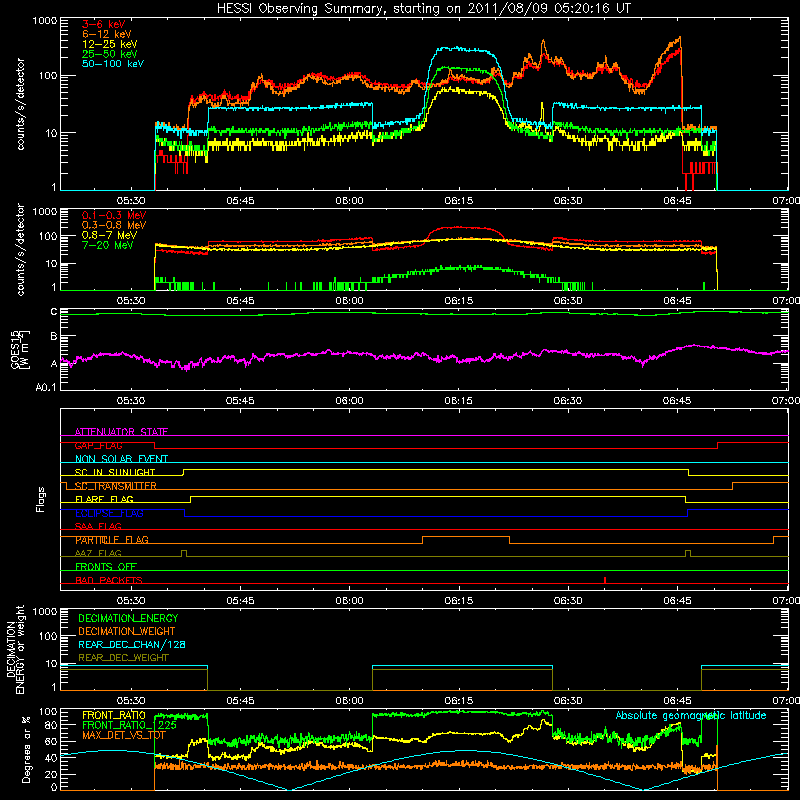Select the FRONTS_OFF flag label
This screenshot has height=800, width=800.
[106, 567]
